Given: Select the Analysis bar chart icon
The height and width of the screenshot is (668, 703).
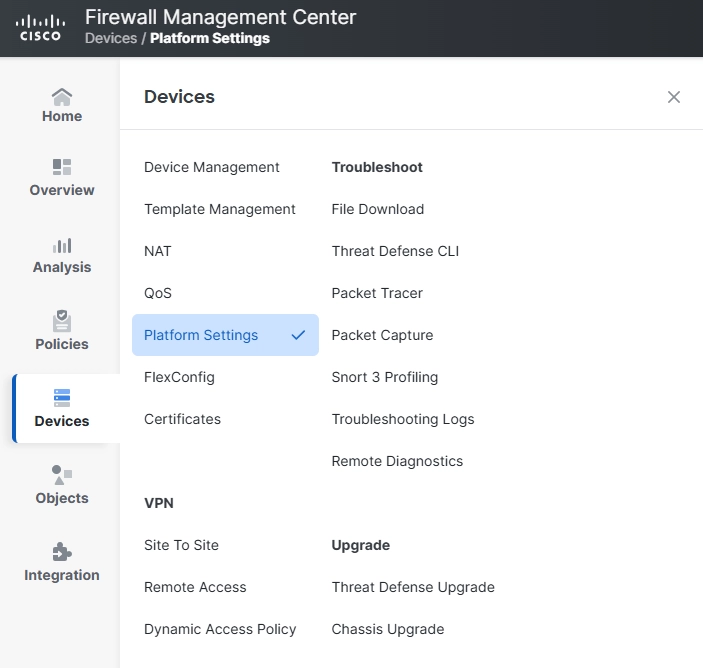Looking at the screenshot, I should click(62, 245).
